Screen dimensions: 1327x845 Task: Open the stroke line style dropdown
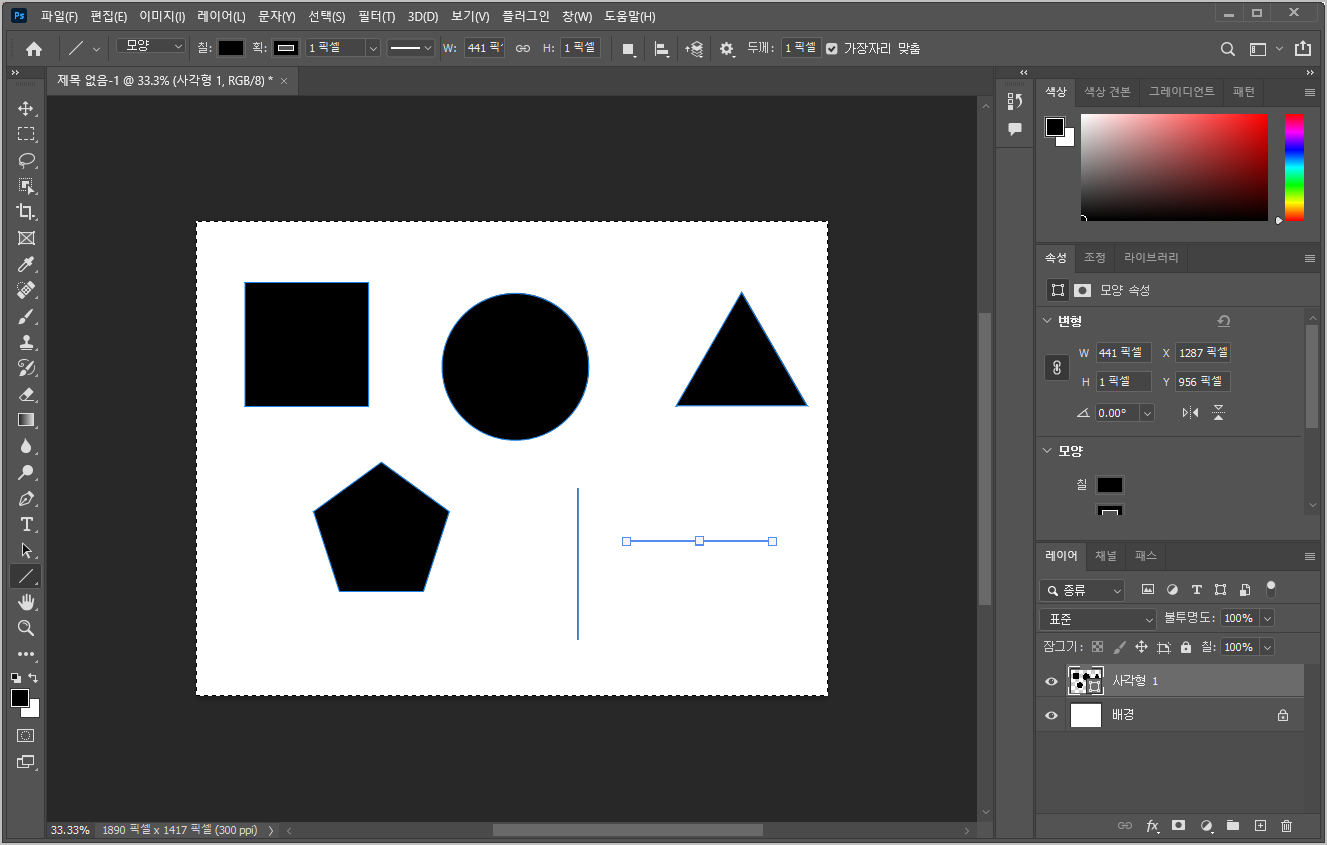pos(411,48)
